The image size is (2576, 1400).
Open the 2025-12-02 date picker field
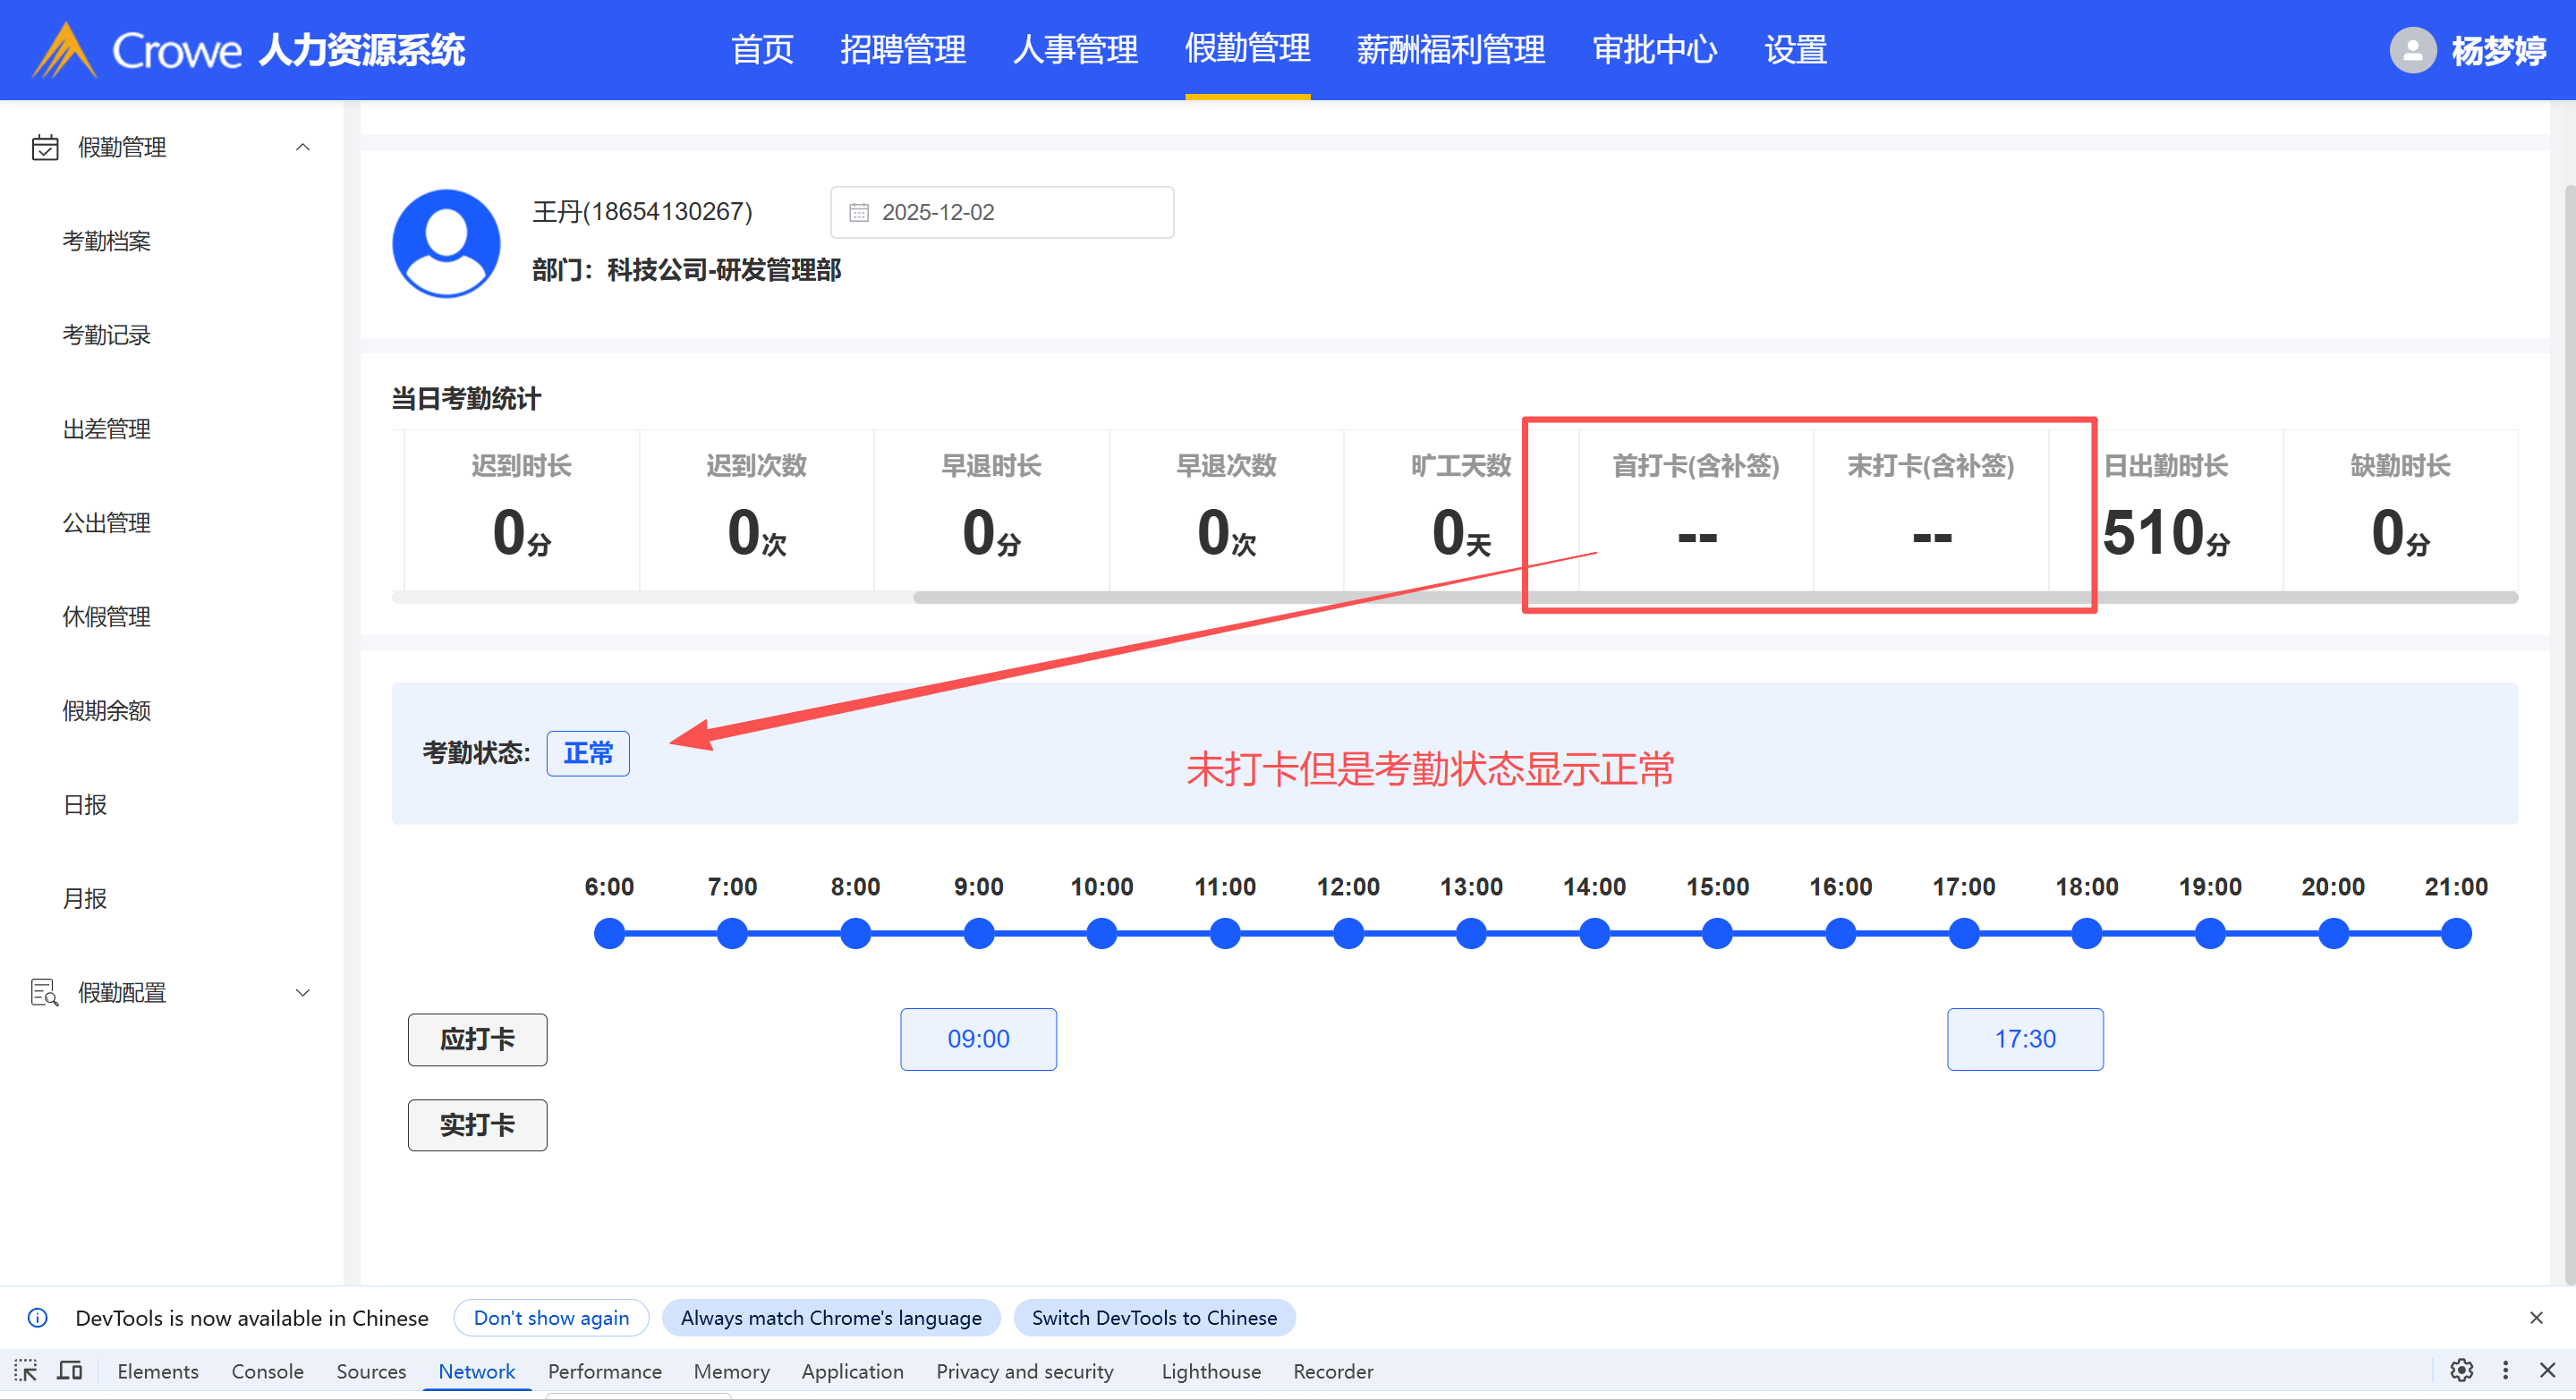(1002, 212)
